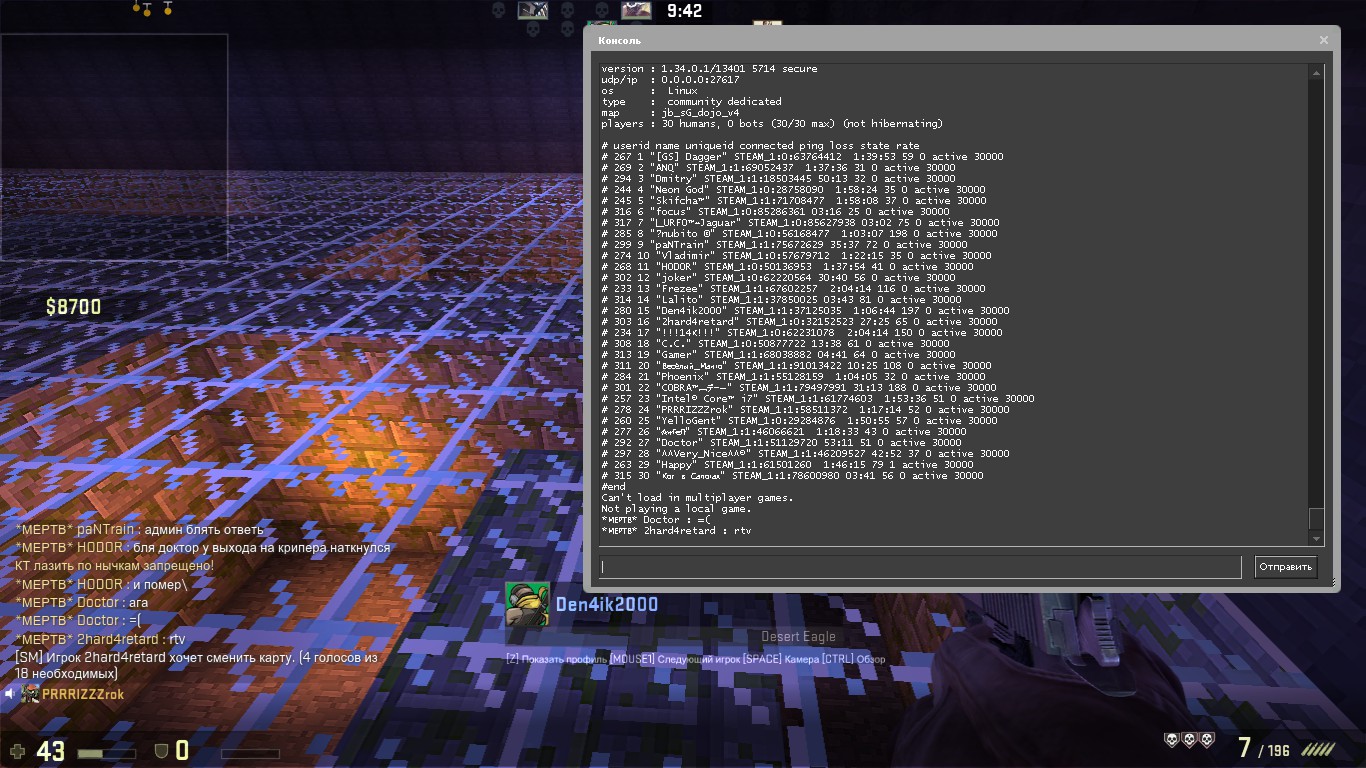
Task: Click the Desert Eagle weapon label
Action: coord(798,637)
